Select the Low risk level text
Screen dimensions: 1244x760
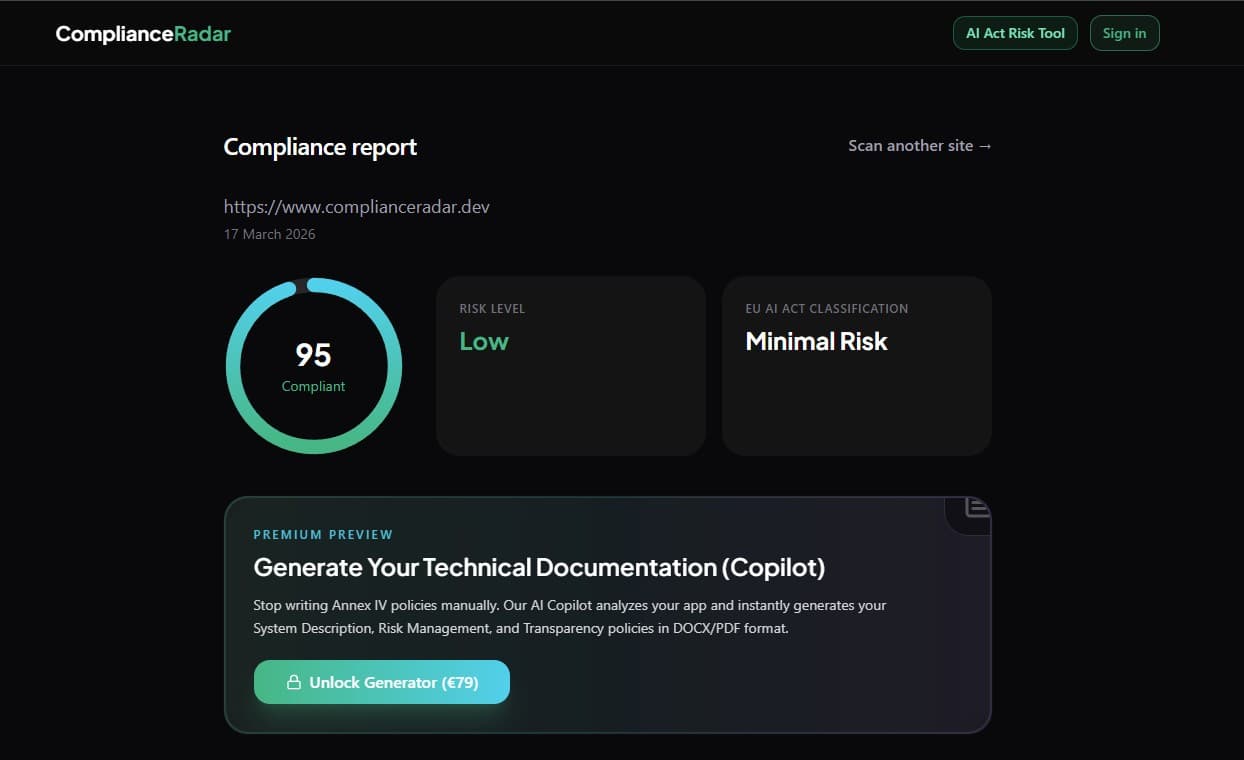pyautogui.click(x=483, y=341)
